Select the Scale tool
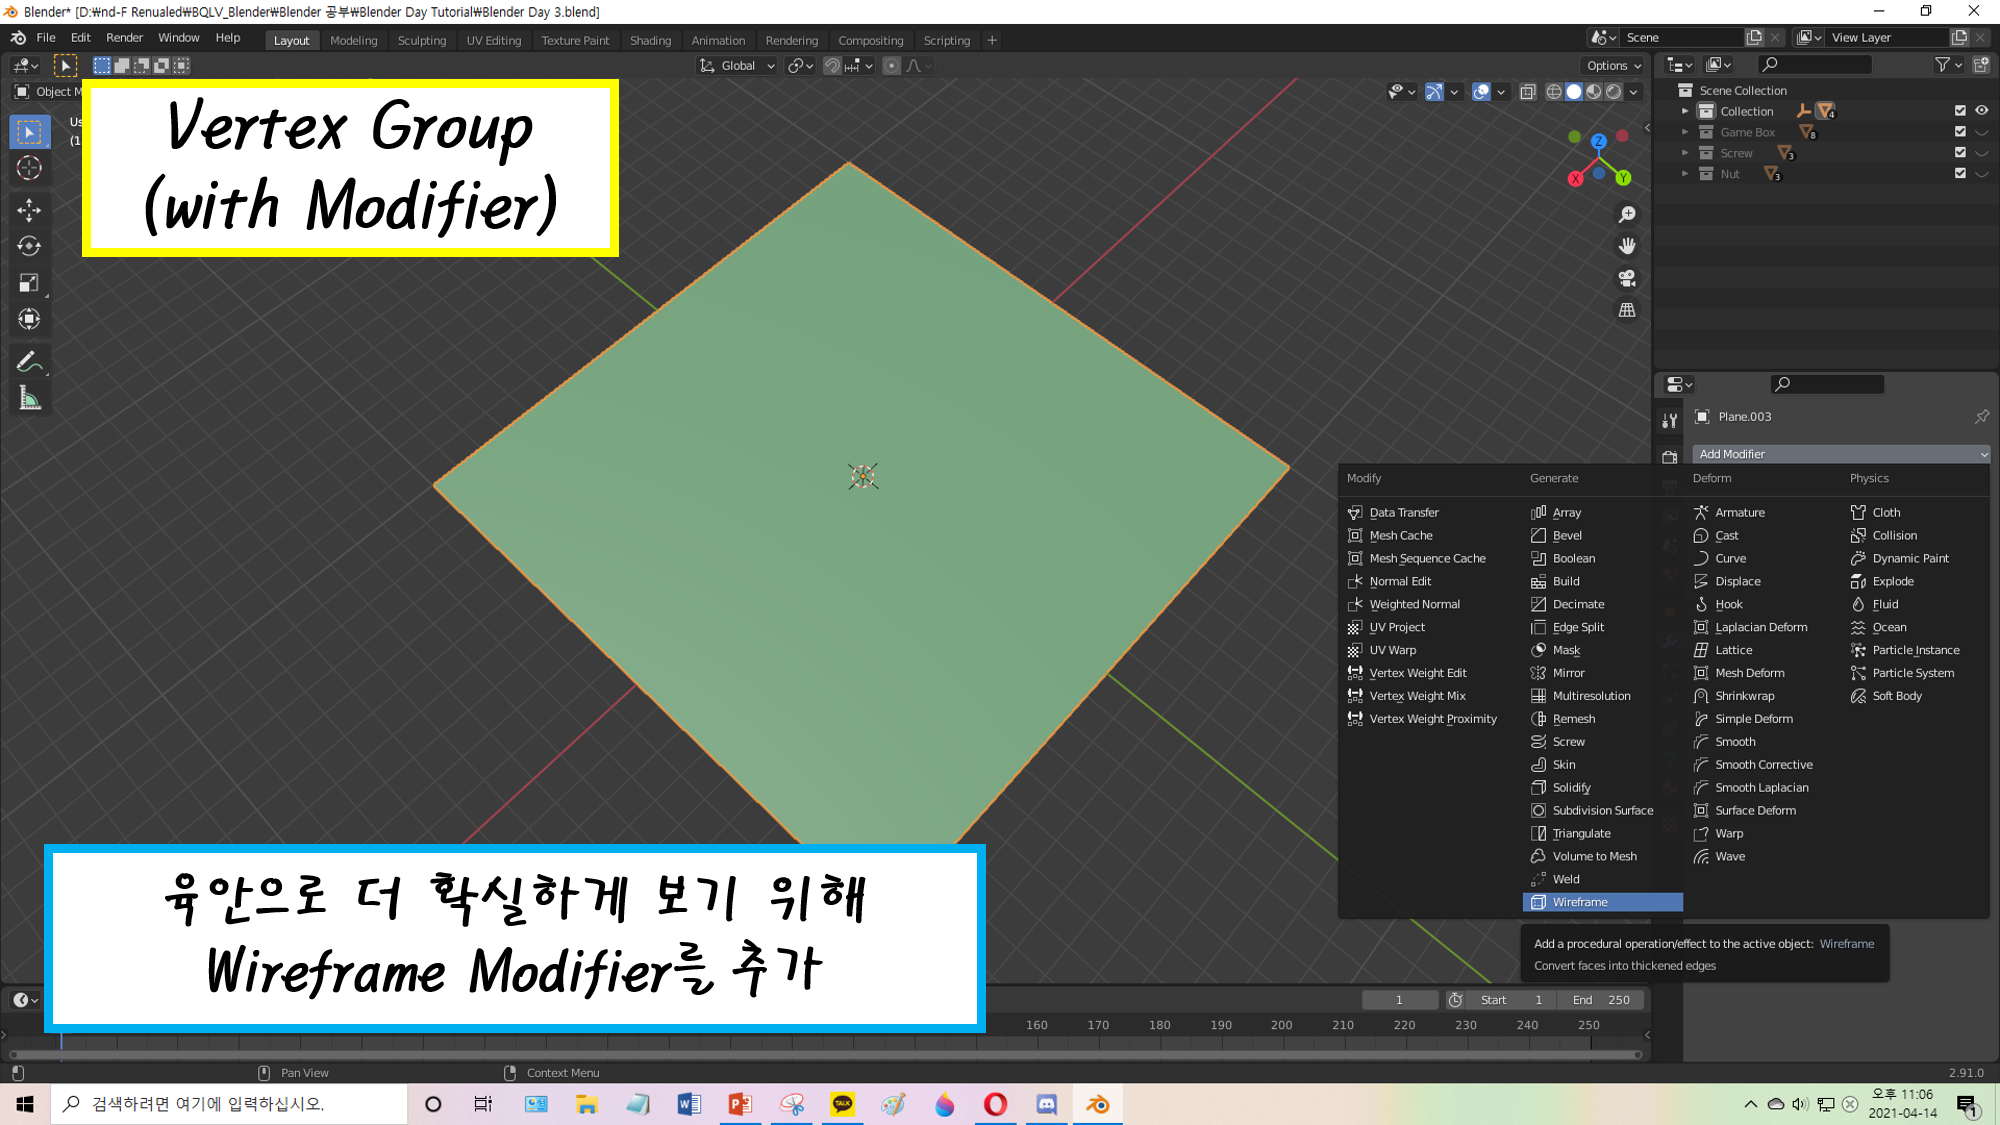Screen dimensions: 2000x1125 coord(29,283)
